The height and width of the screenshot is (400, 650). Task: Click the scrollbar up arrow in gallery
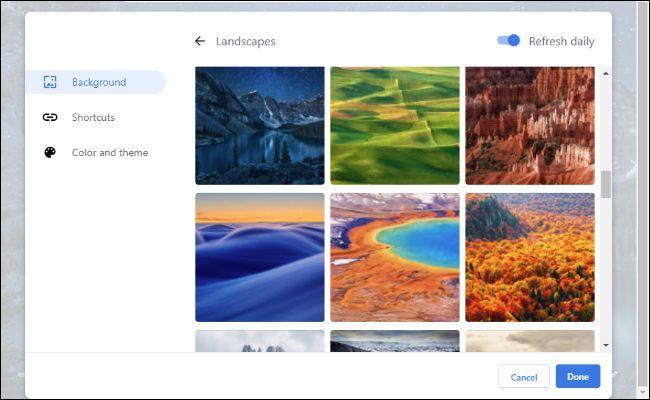[x=606, y=73]
